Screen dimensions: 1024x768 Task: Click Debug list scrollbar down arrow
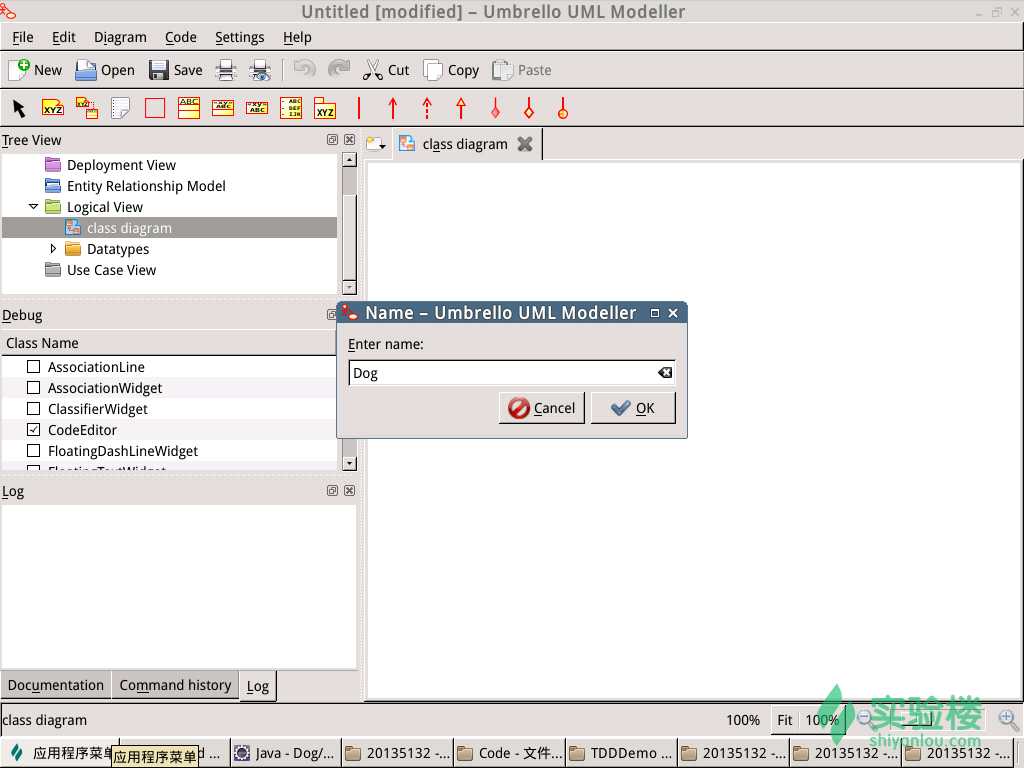349,463
